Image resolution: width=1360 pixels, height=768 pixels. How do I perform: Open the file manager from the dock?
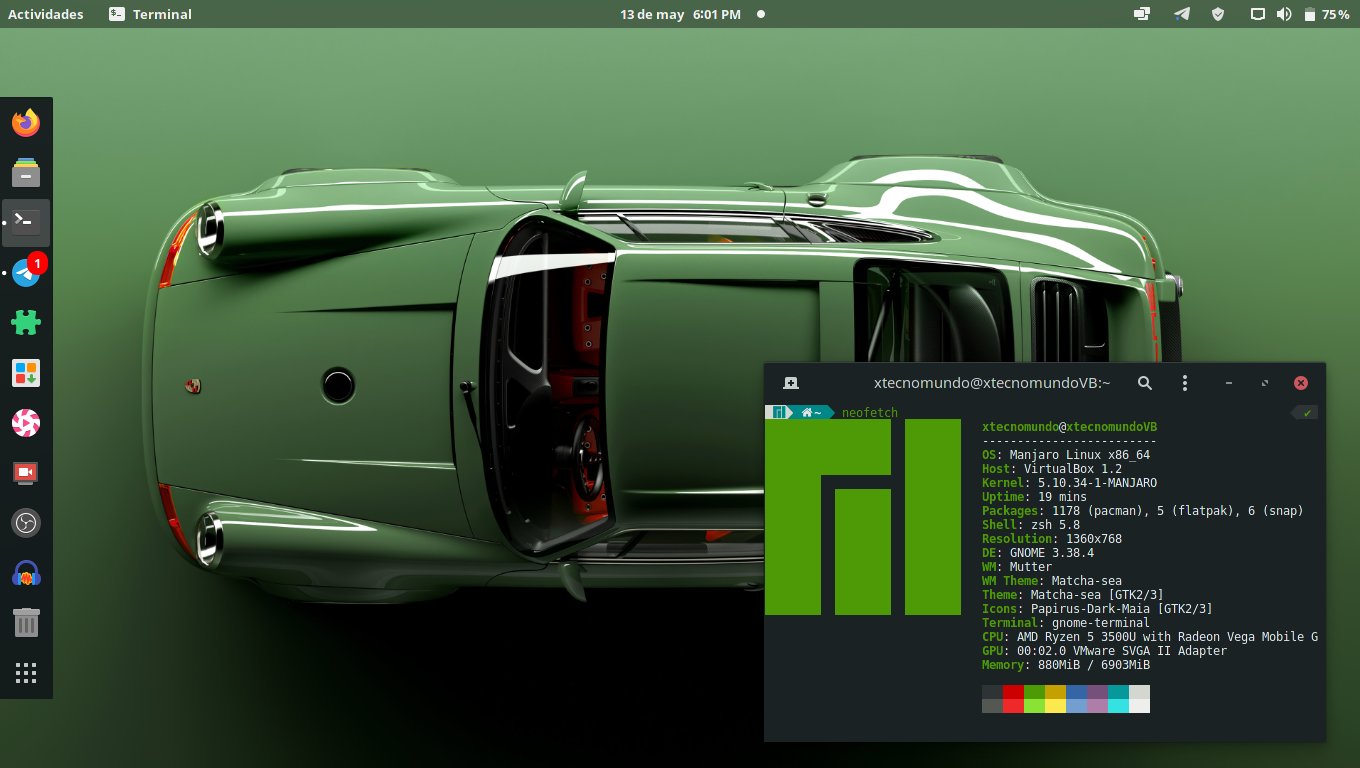click(x=26, y=173)
